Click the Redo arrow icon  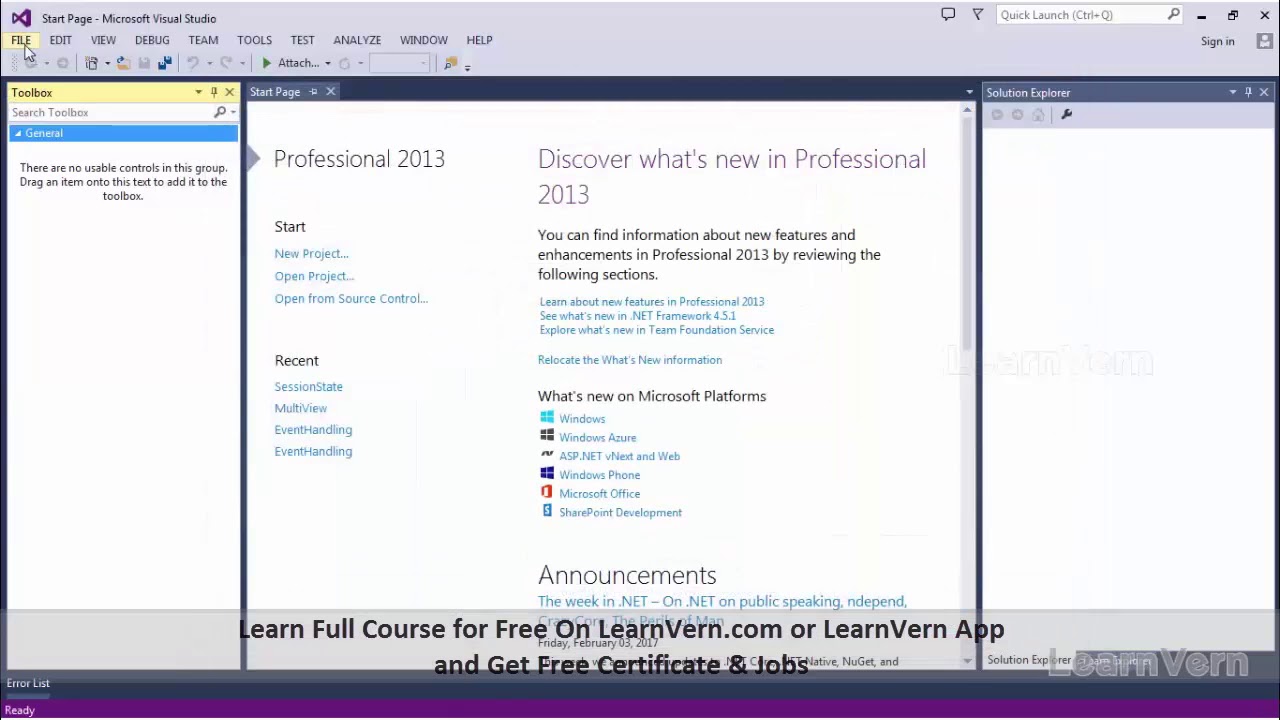coord(226,63)
